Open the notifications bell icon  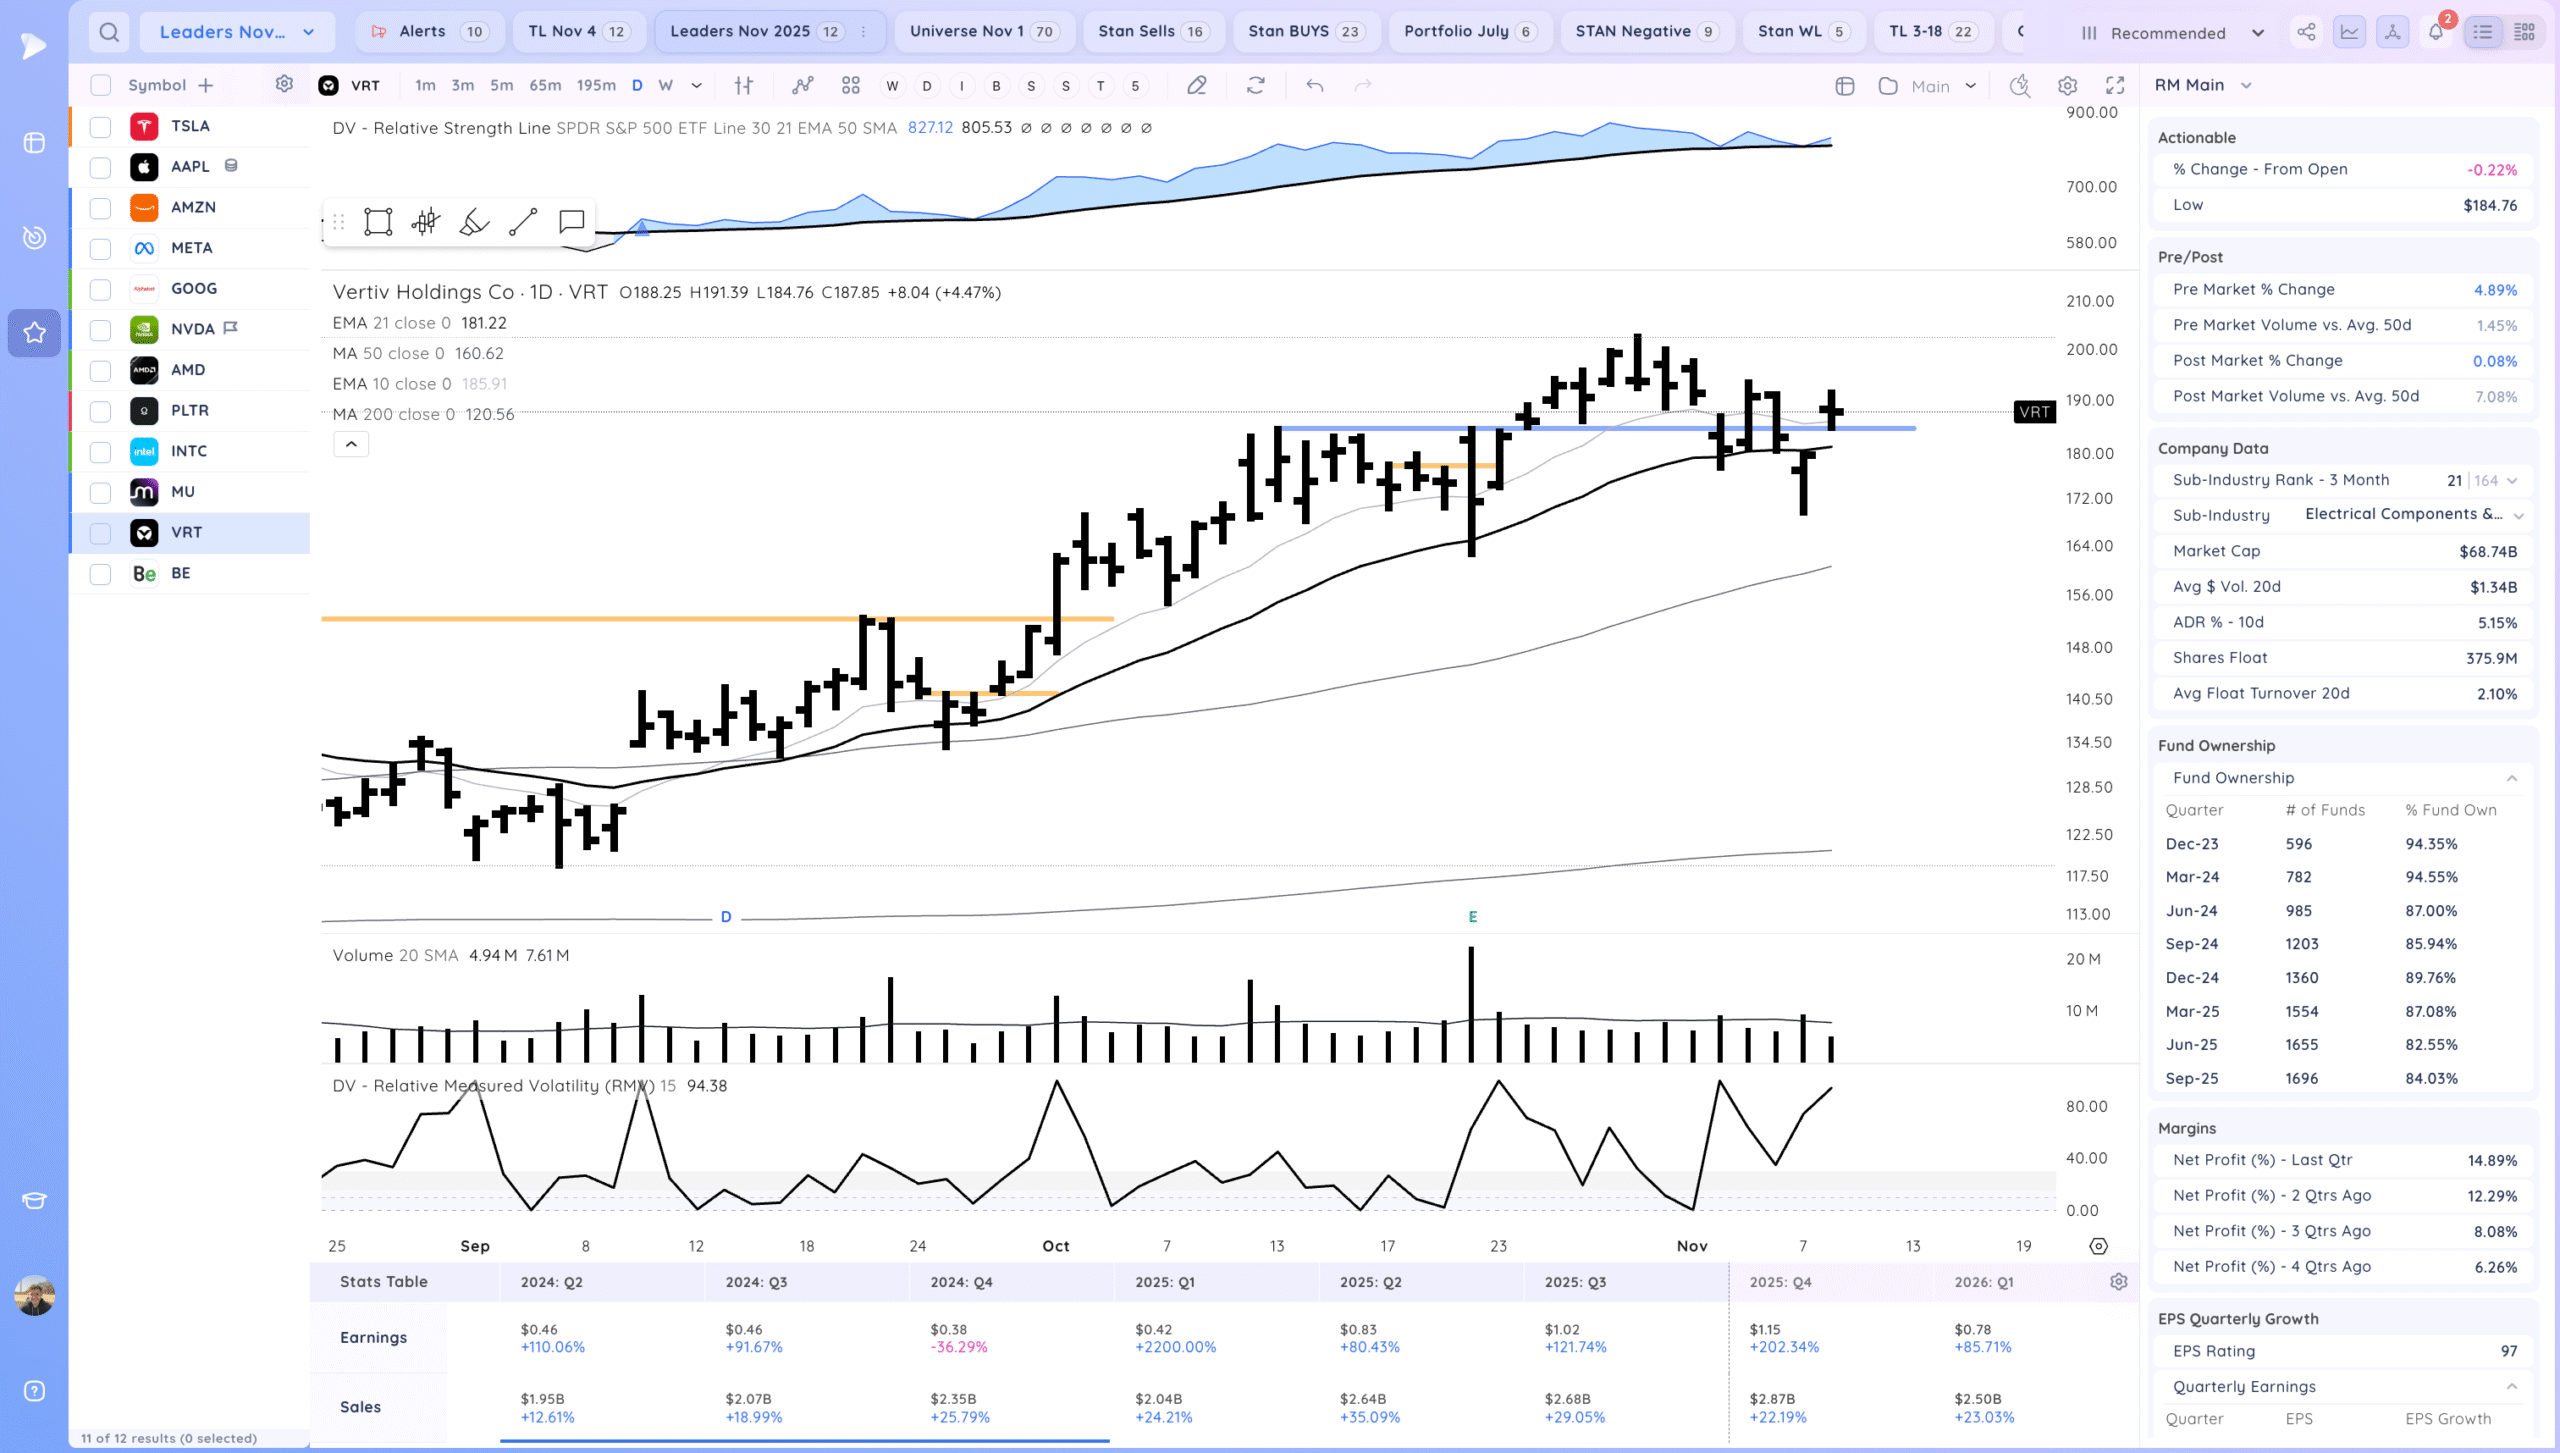click(x=2435, y=32)
